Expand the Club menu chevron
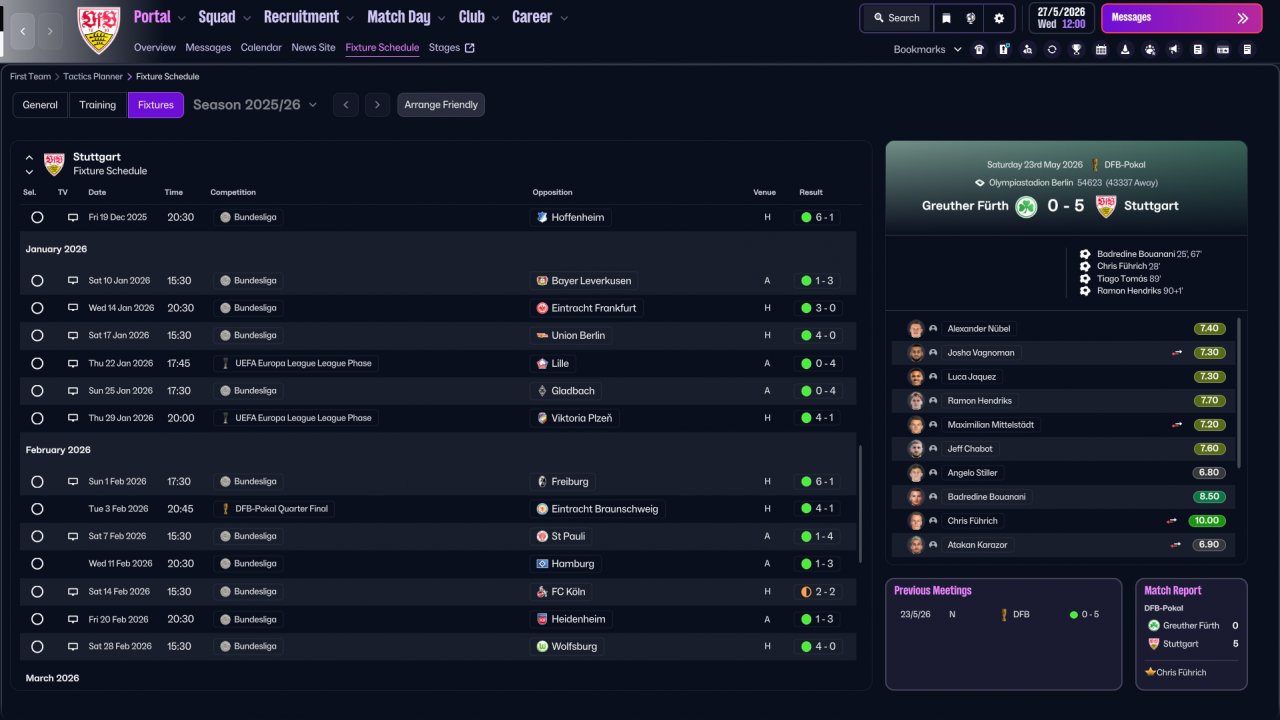 click(494, 18)
